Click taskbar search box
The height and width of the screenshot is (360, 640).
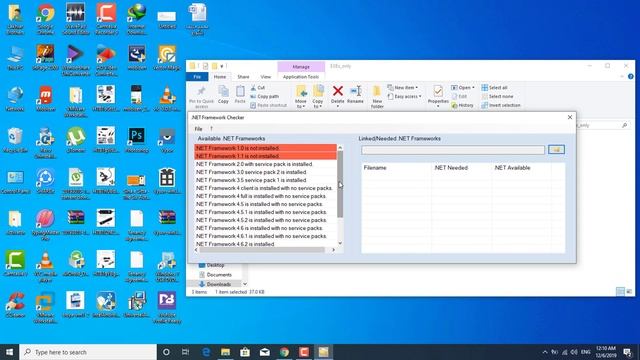[88, 352]
